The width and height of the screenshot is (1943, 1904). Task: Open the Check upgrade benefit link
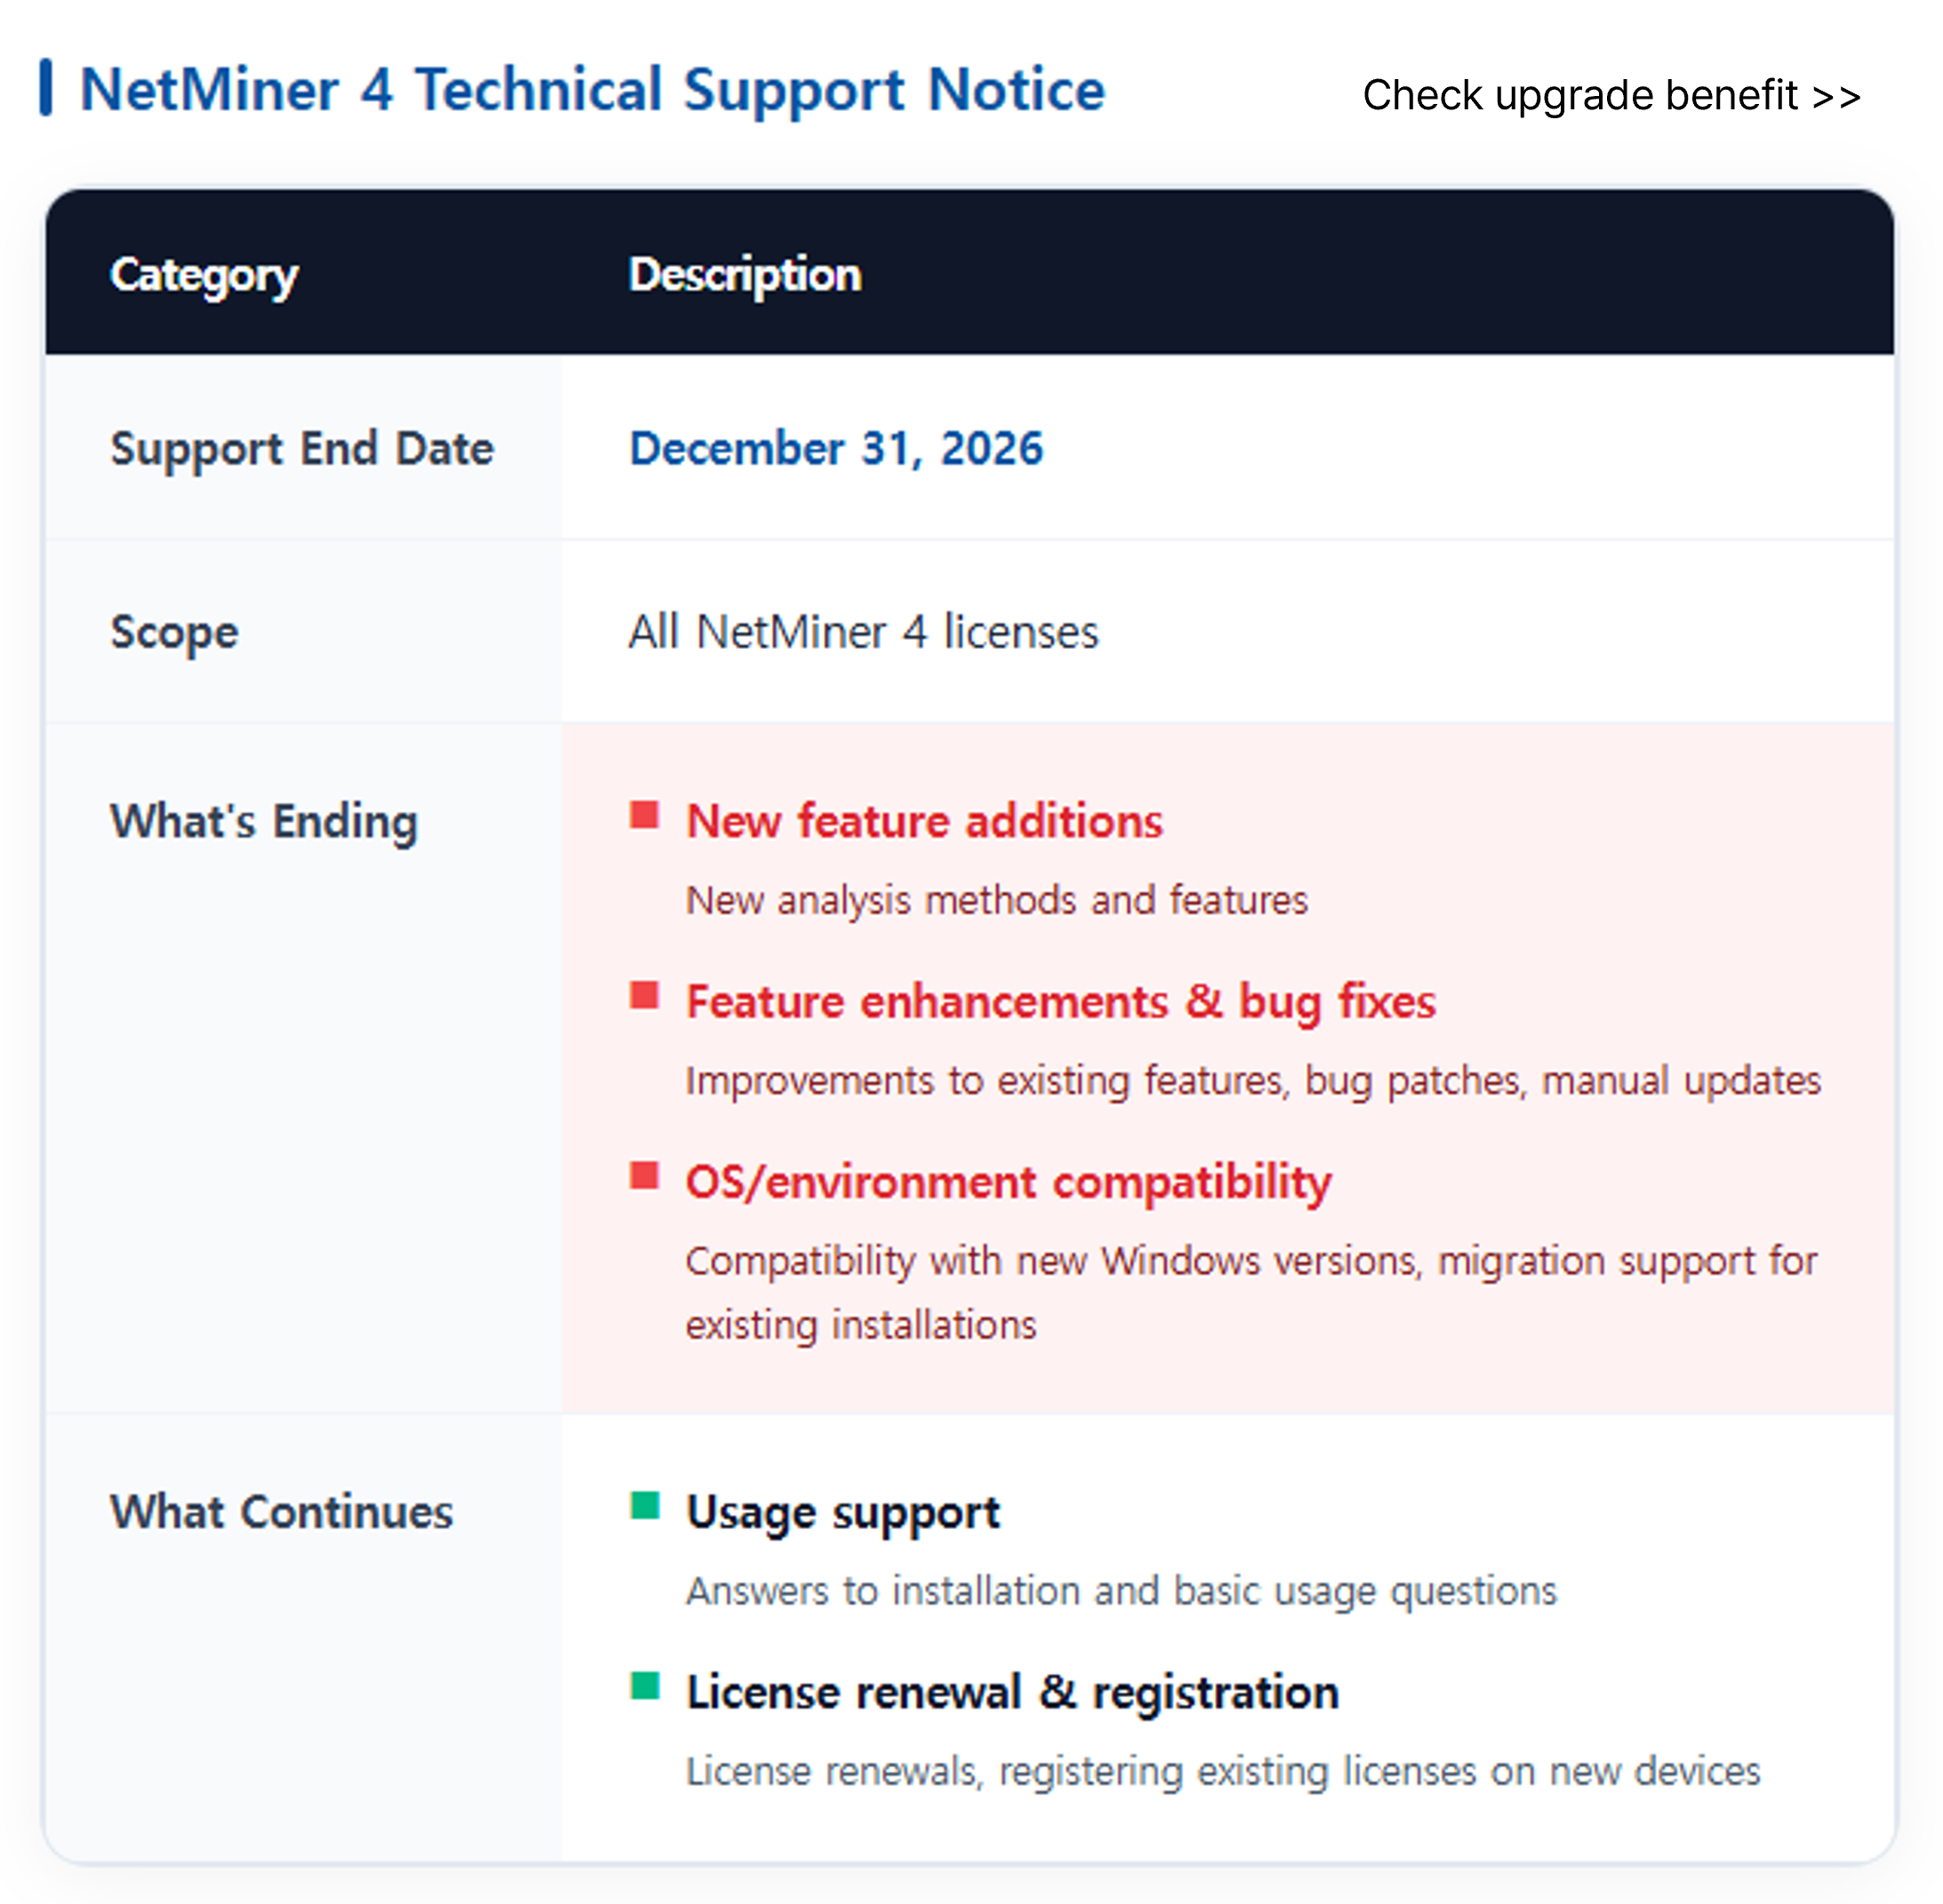point(1610,96)
